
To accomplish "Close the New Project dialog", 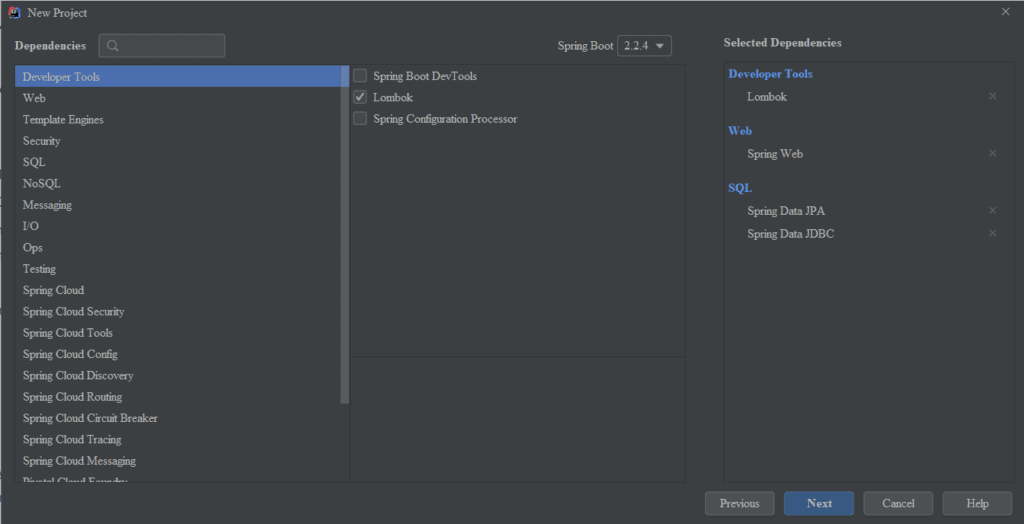I will (1005, 12).
